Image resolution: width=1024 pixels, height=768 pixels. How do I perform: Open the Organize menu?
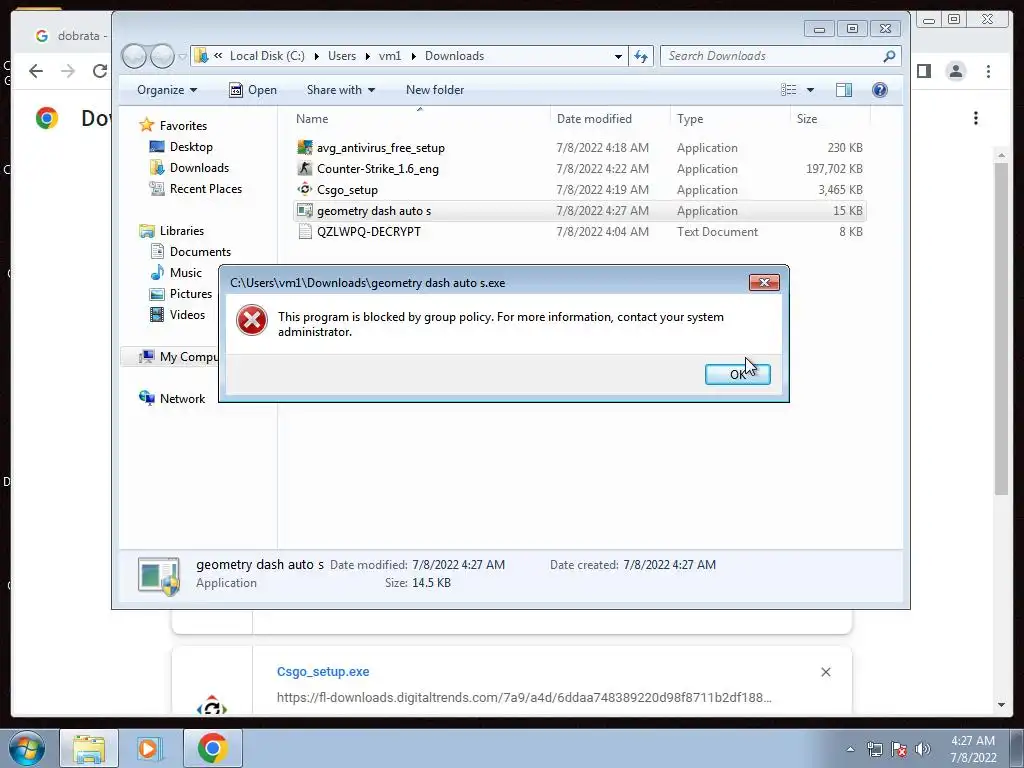click(x=167, y=89)
